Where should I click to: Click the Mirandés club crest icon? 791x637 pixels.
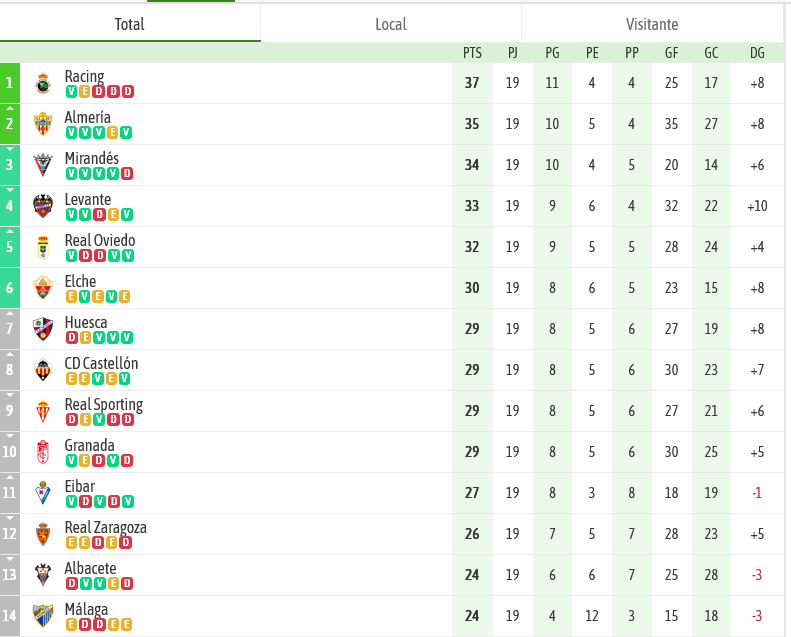tap(42, 165)
